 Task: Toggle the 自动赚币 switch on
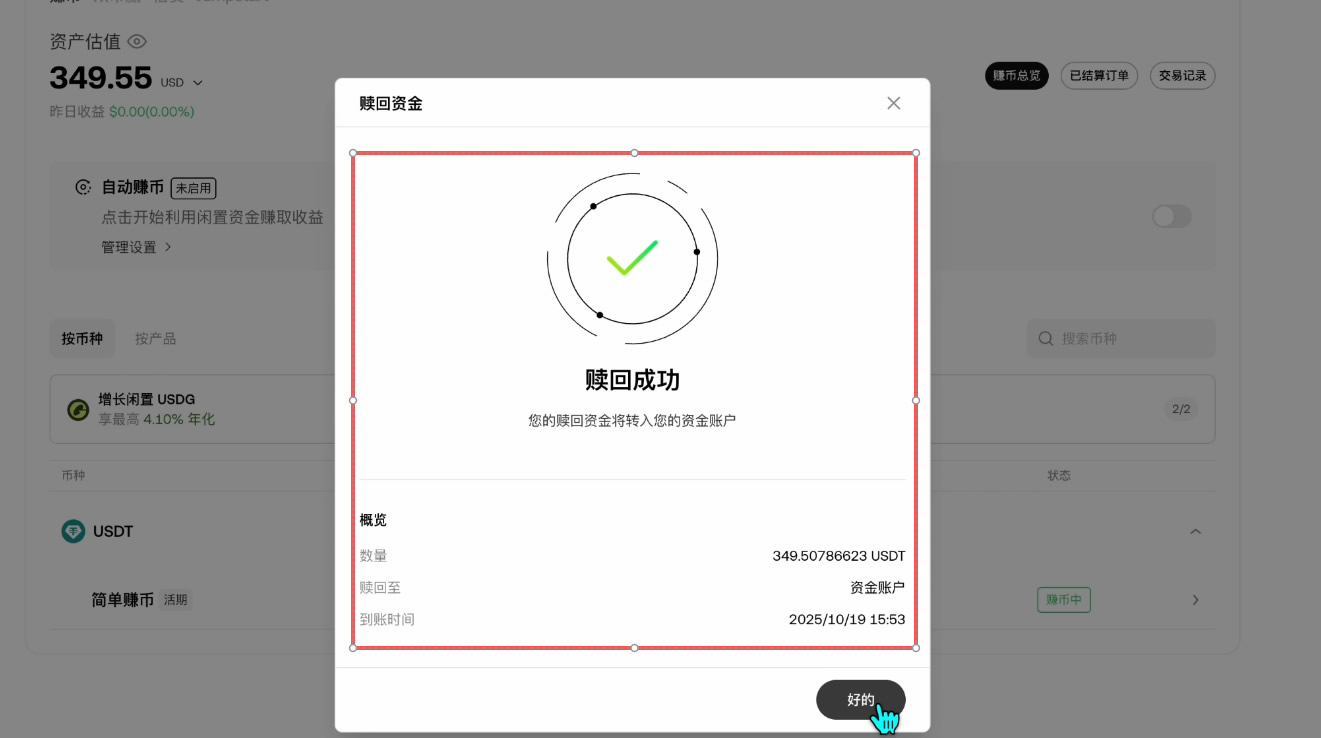point(1170,216)
